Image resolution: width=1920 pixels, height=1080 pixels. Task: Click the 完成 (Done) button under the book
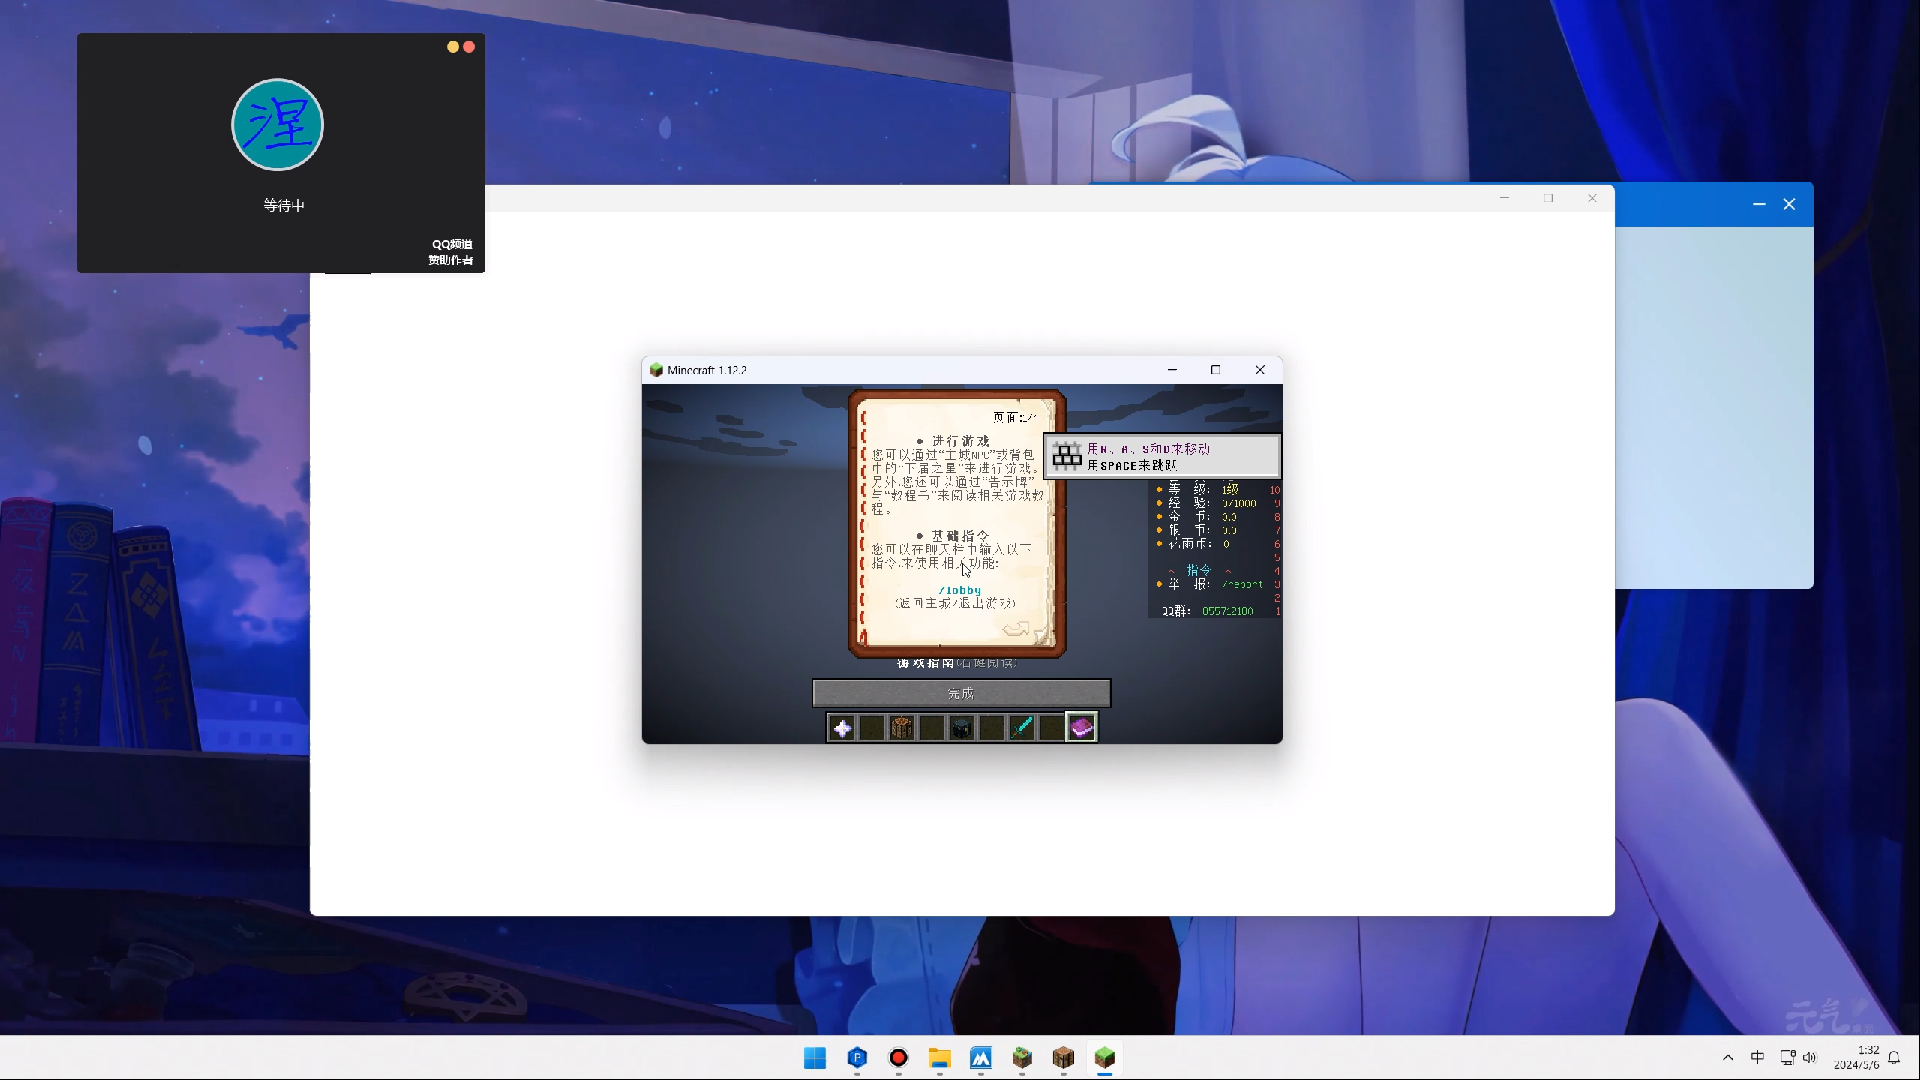coord(961,693)
